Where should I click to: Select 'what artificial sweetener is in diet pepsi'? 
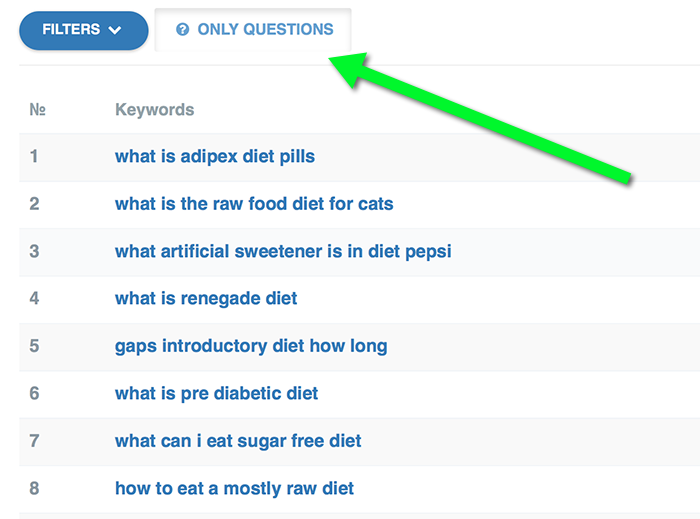click(283, 251)
